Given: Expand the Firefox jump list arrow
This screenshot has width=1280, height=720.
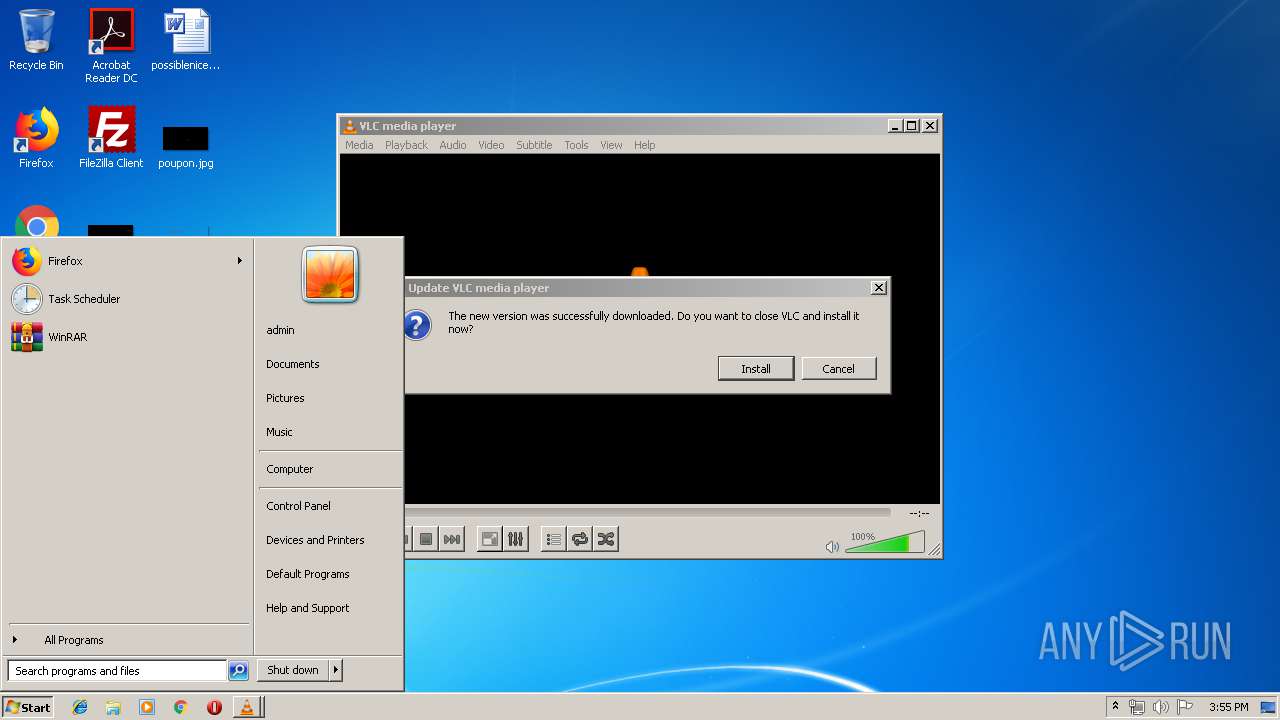Looking at the screenshot, I should coord(239,261).
